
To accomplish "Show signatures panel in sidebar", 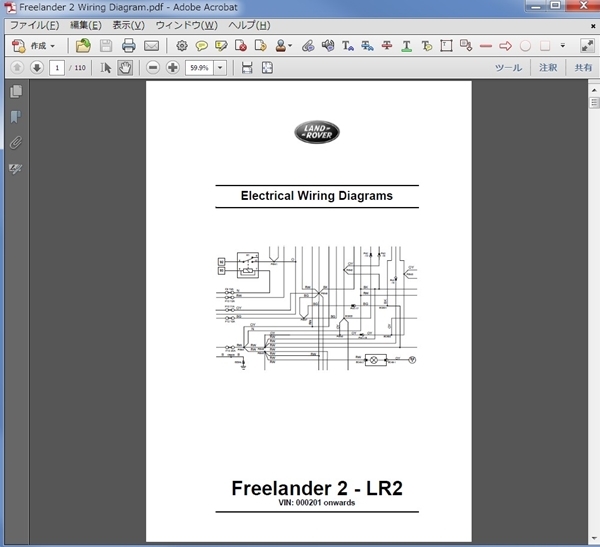I will 16,168.
